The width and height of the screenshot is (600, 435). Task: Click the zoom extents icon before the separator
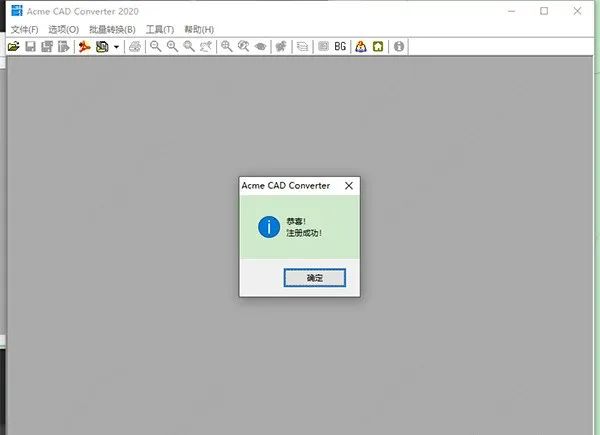(206, 47)
